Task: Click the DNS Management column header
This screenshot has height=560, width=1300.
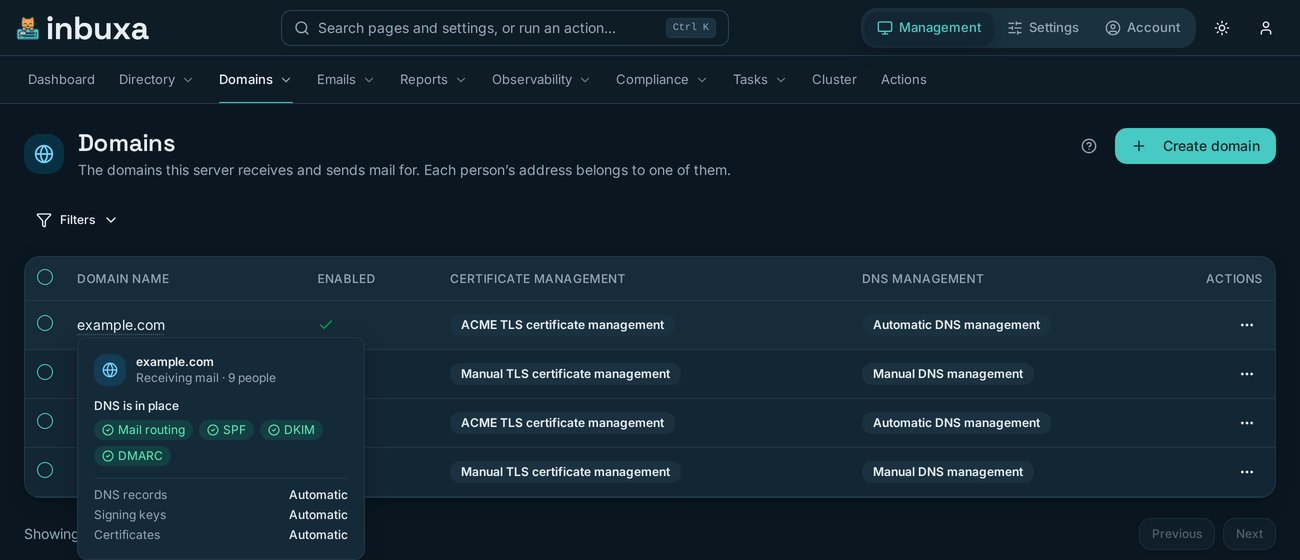Action: point(923,279)
